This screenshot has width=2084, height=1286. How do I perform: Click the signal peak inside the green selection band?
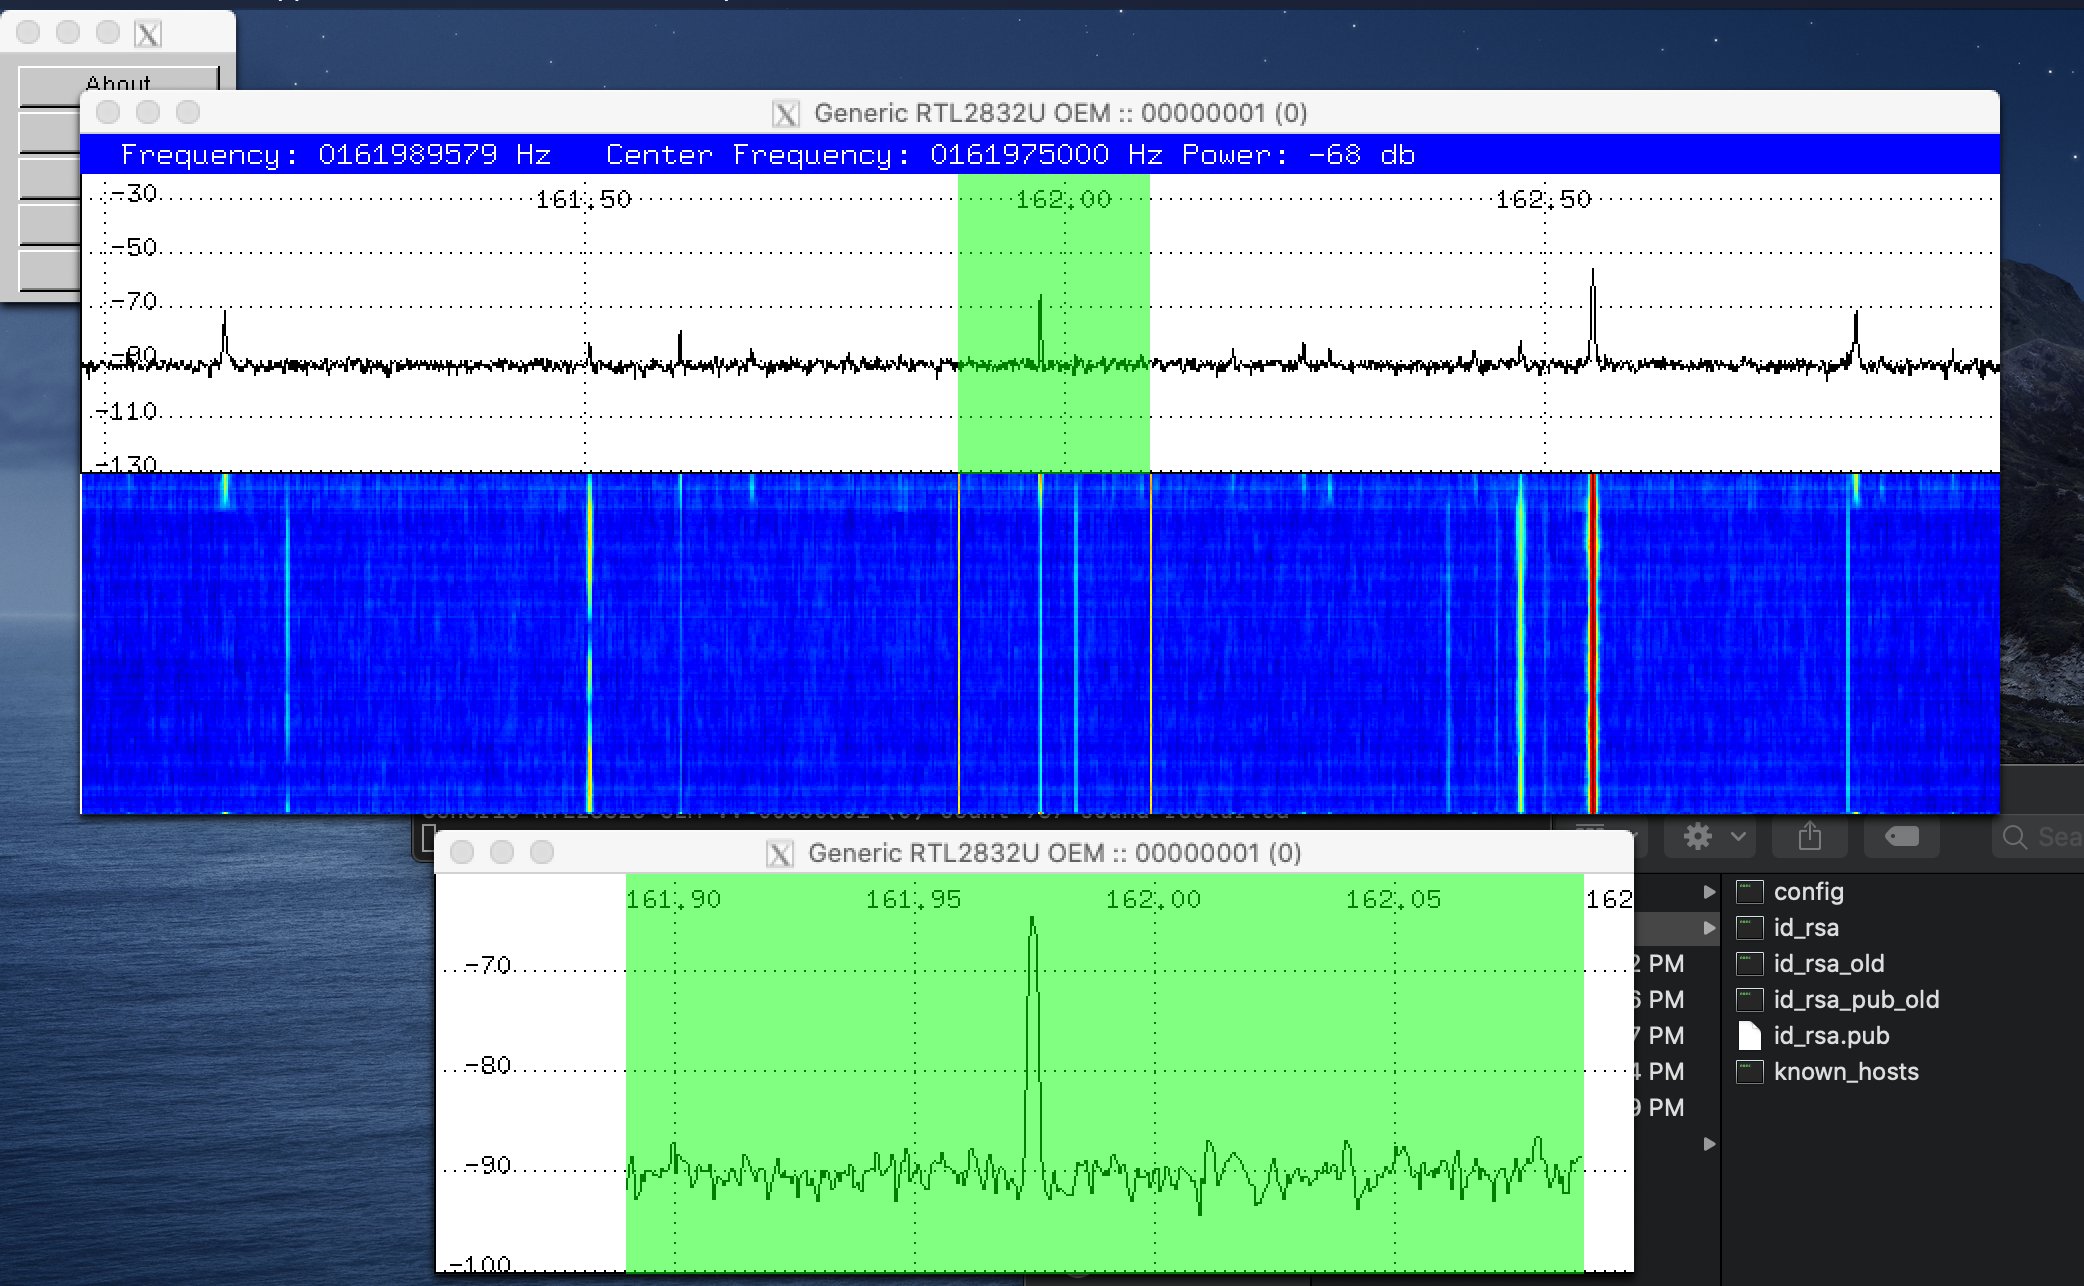coord(1040,328)
